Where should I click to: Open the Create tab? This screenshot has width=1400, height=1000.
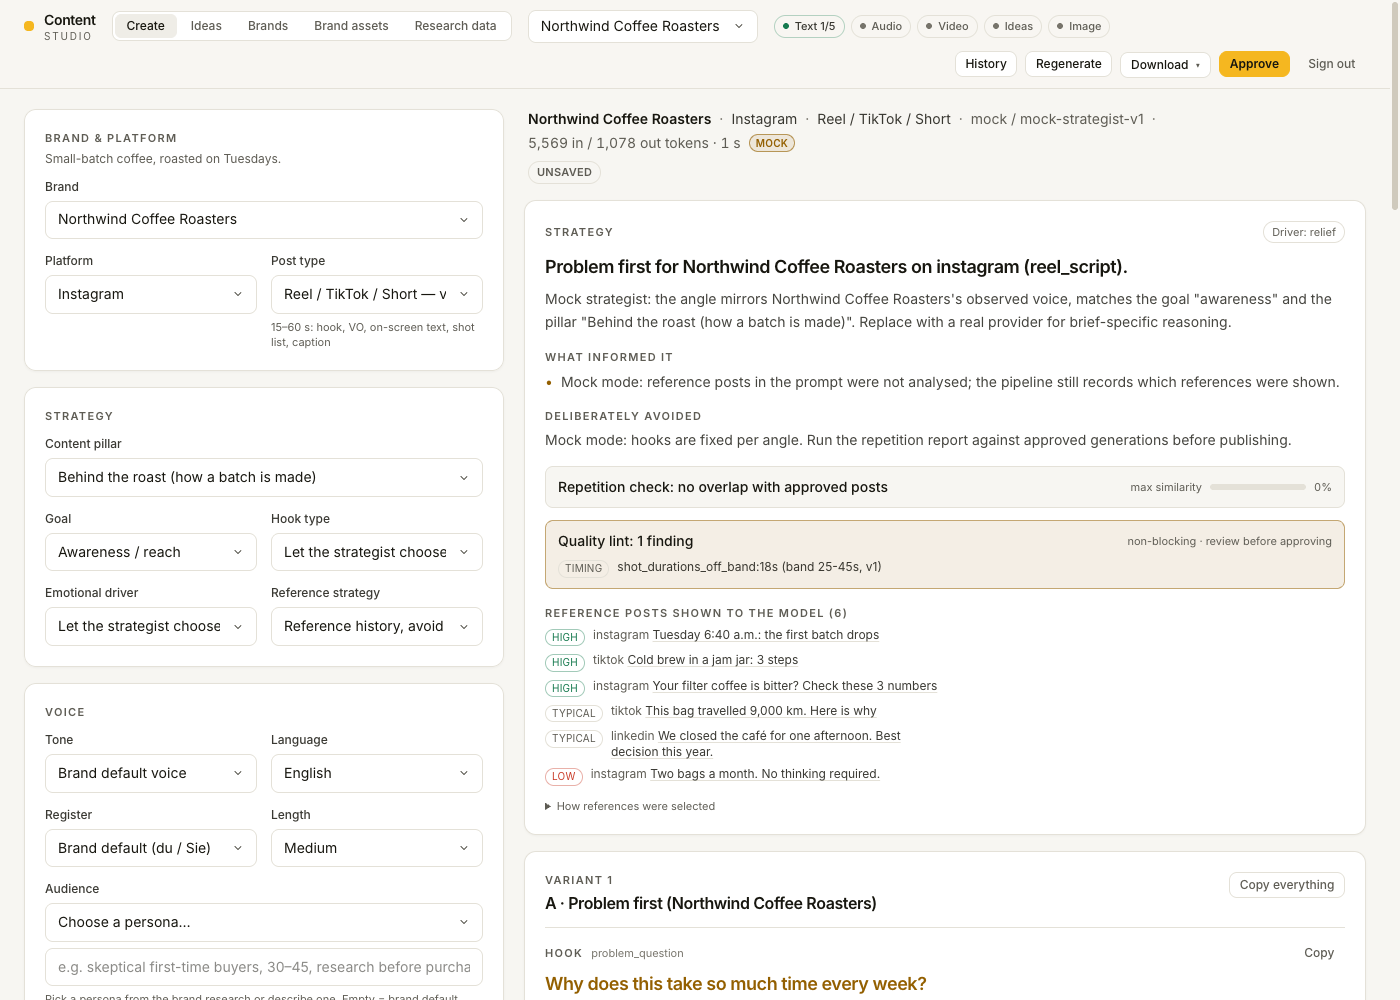(145, 26)
